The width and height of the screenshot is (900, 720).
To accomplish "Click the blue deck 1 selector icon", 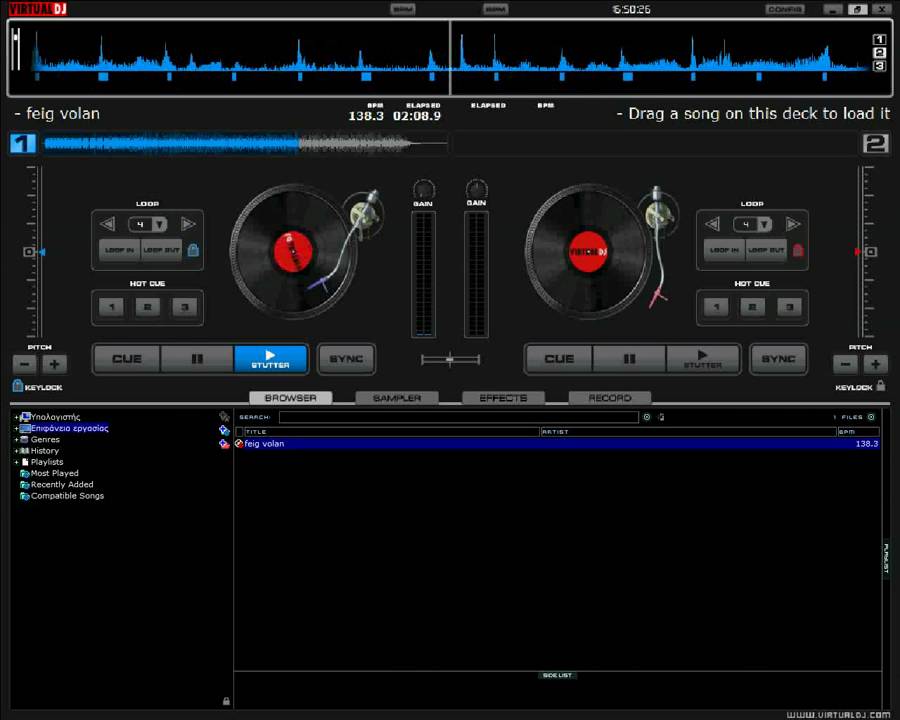I will click(x=23, y=143).
